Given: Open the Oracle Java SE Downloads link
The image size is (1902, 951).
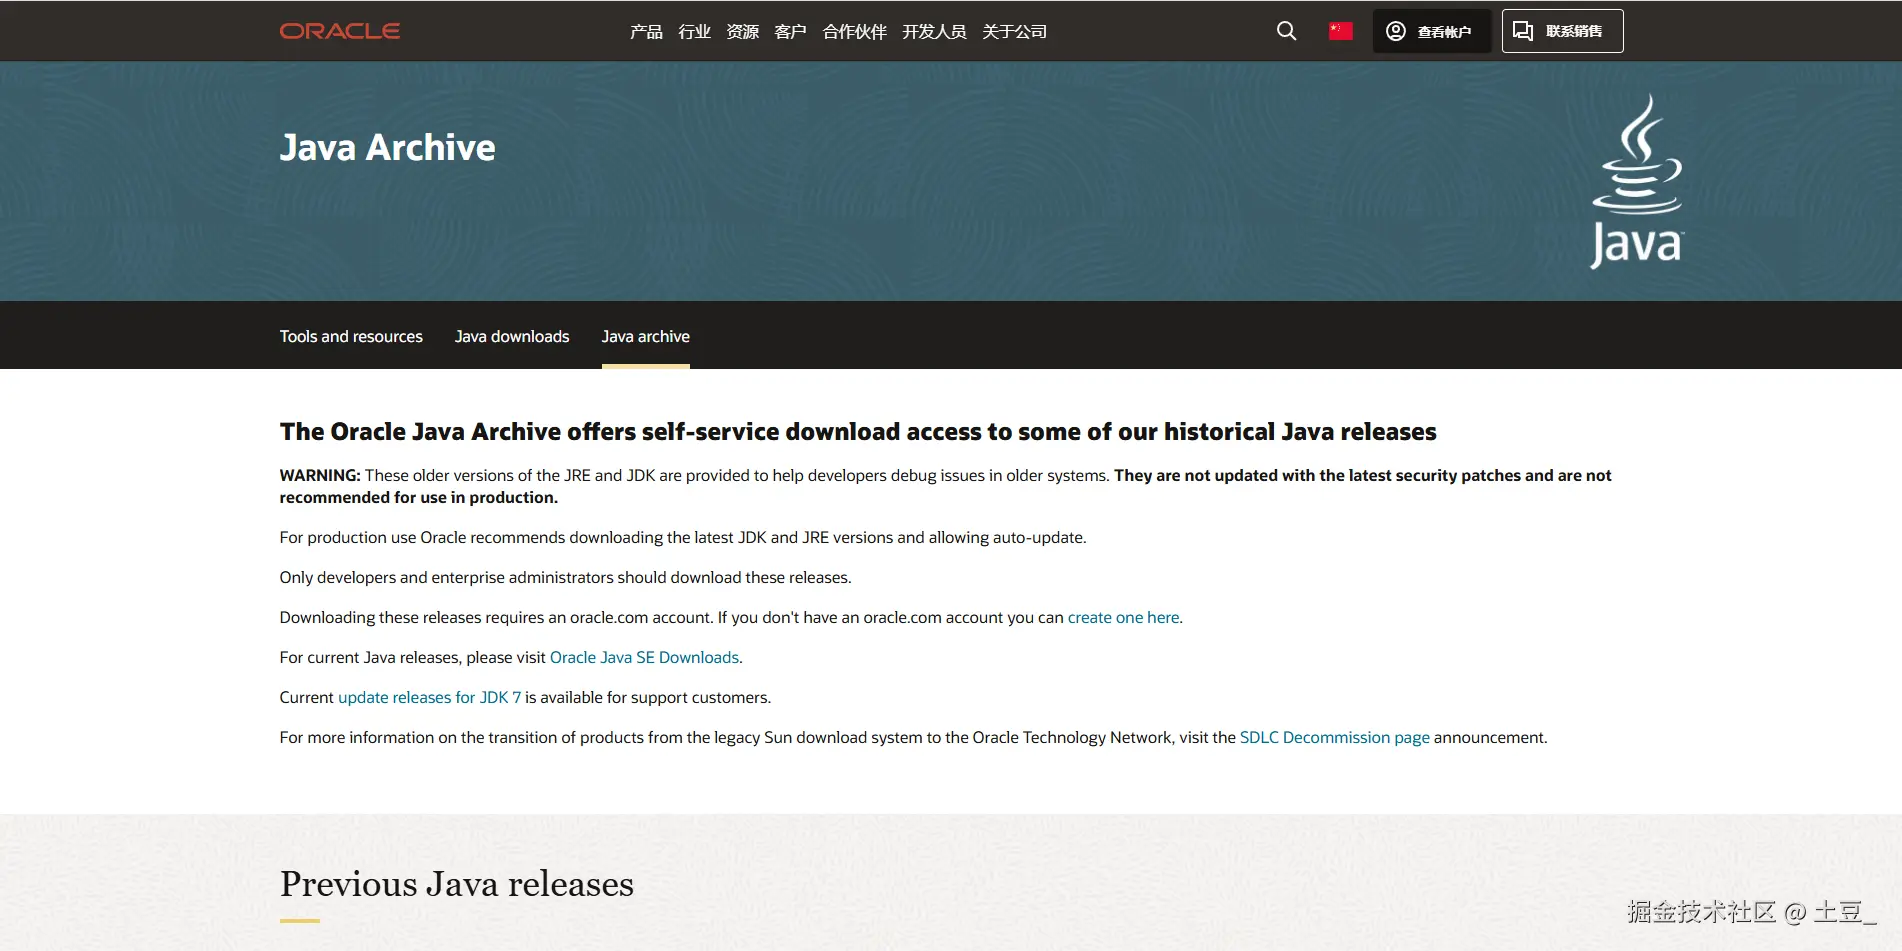Looking at the screenshot, I should (x=644, y=657).
